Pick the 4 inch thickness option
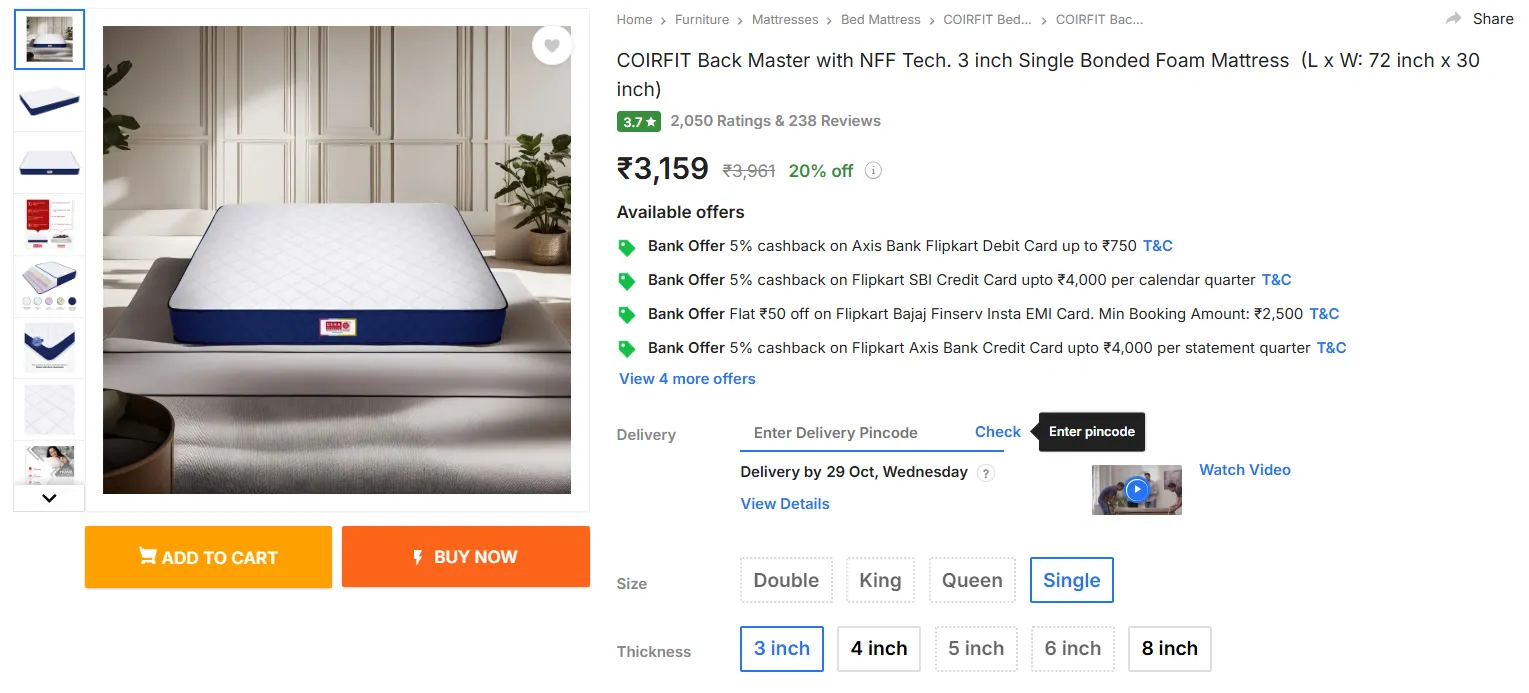Screen dimensions: 1529x693 click(879, 649)
